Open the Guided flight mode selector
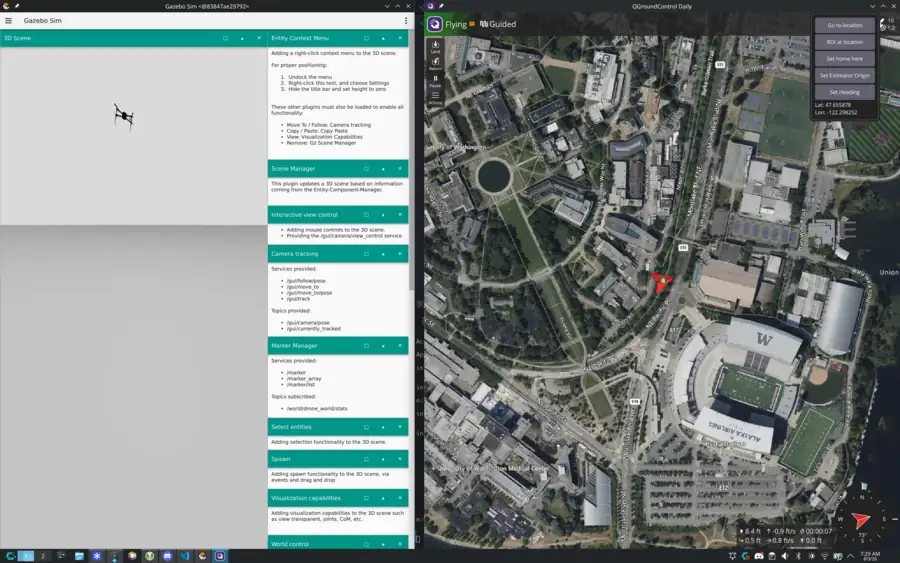 [x=498, y=24]
